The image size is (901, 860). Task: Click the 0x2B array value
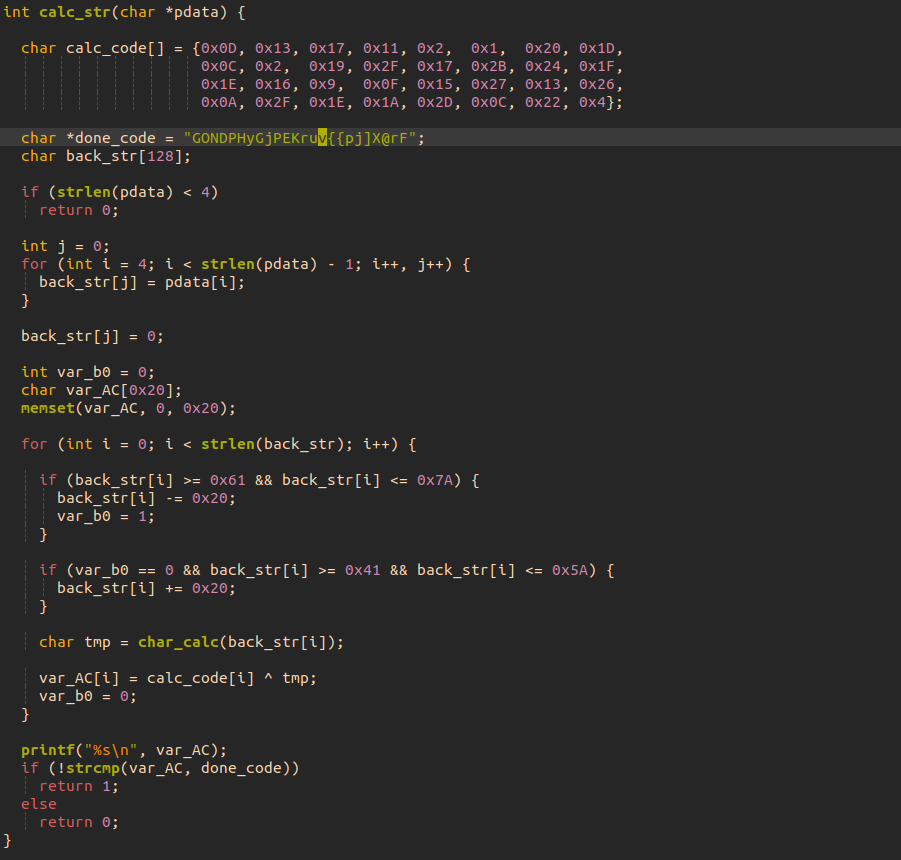point(488,67)
